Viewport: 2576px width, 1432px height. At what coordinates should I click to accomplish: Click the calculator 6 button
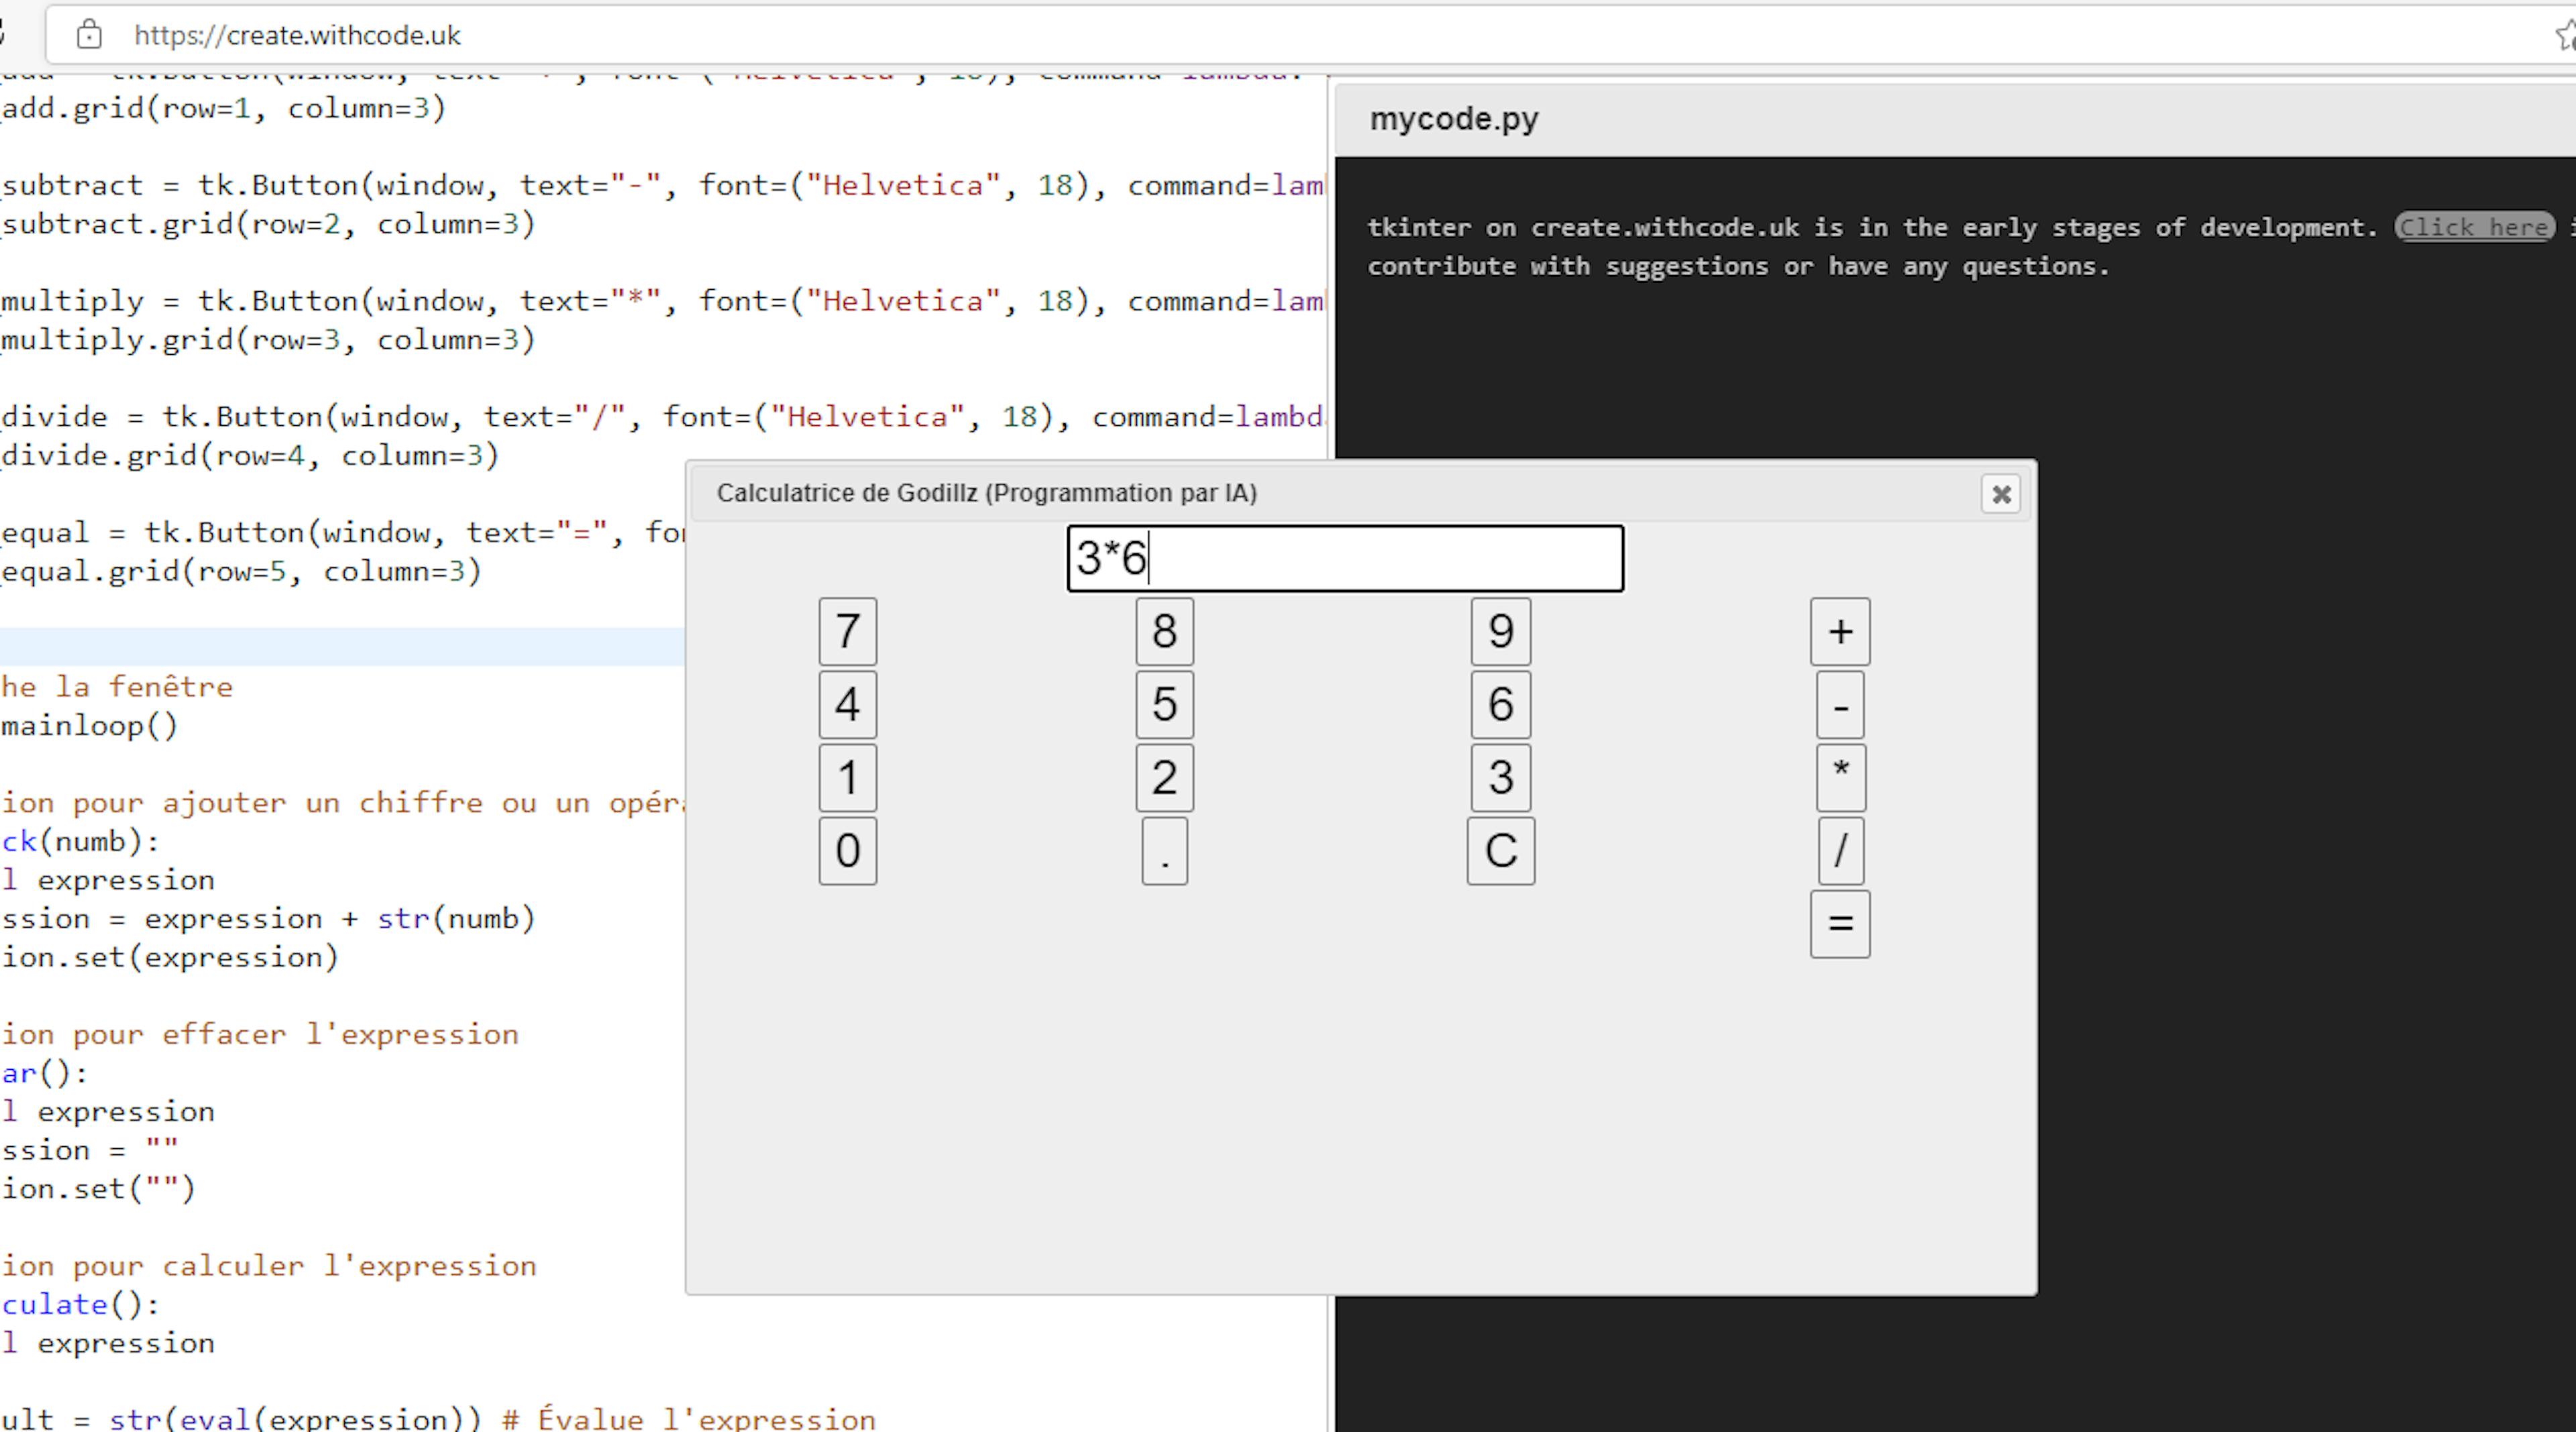[1500, 704]
